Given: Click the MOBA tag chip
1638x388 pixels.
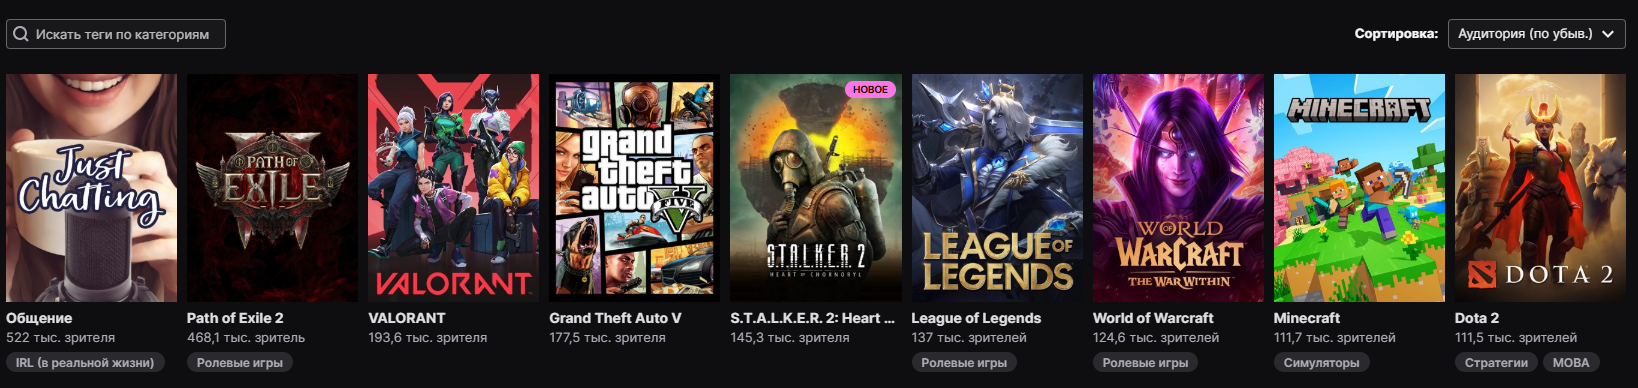Looking at the screenshot, I should click(1570, 363).
